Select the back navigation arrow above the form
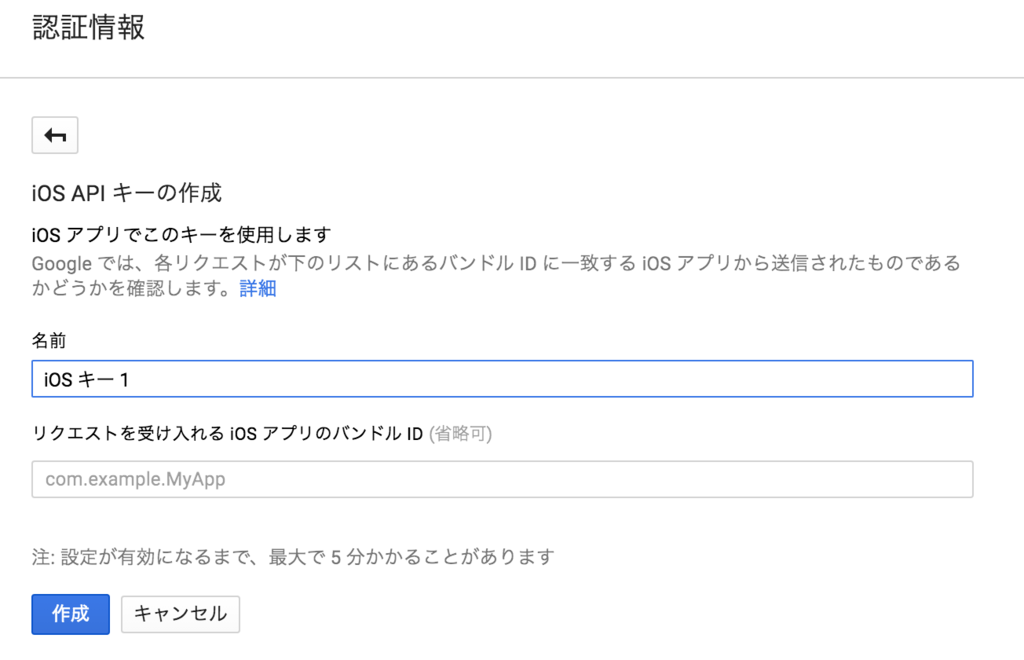 coord(55,135)
